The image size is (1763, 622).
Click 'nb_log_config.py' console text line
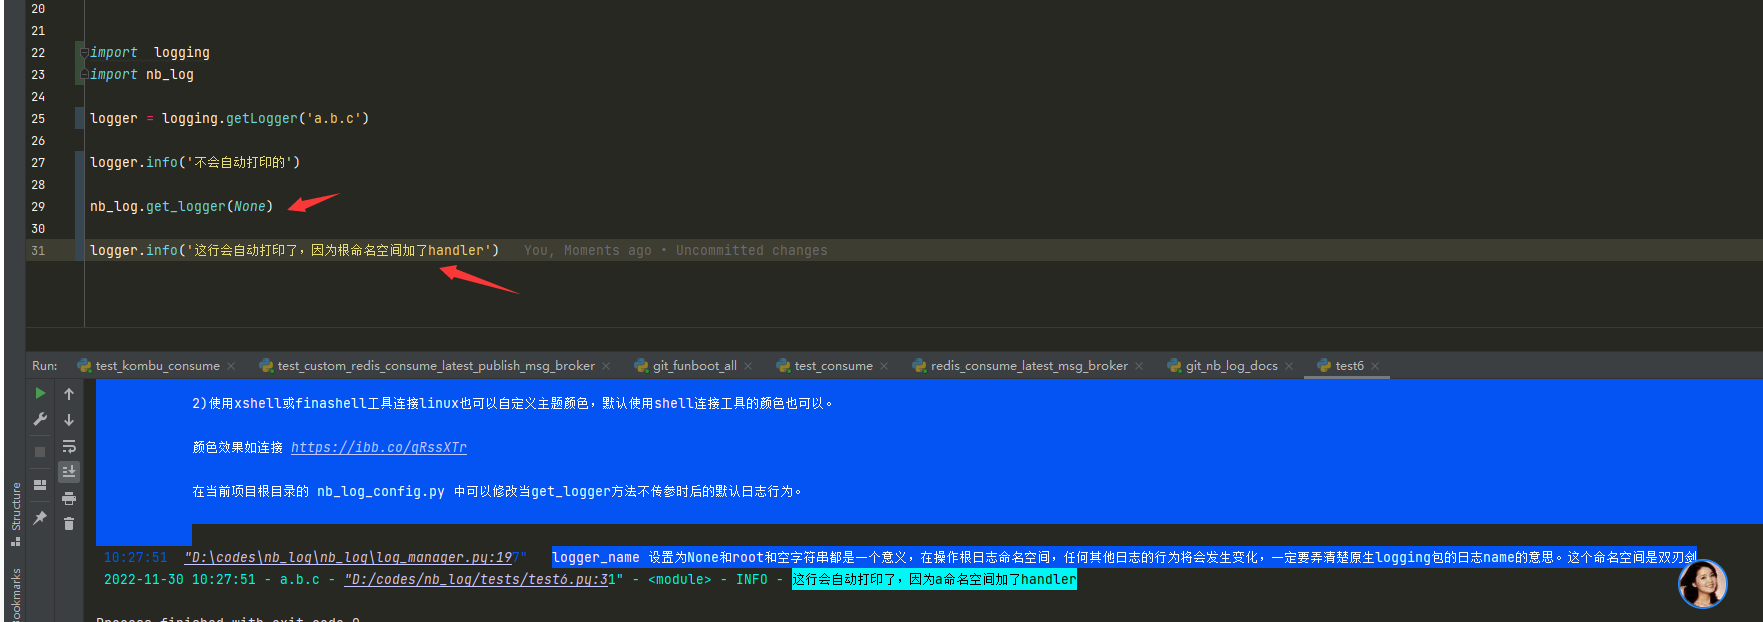(x=497, y=491)
